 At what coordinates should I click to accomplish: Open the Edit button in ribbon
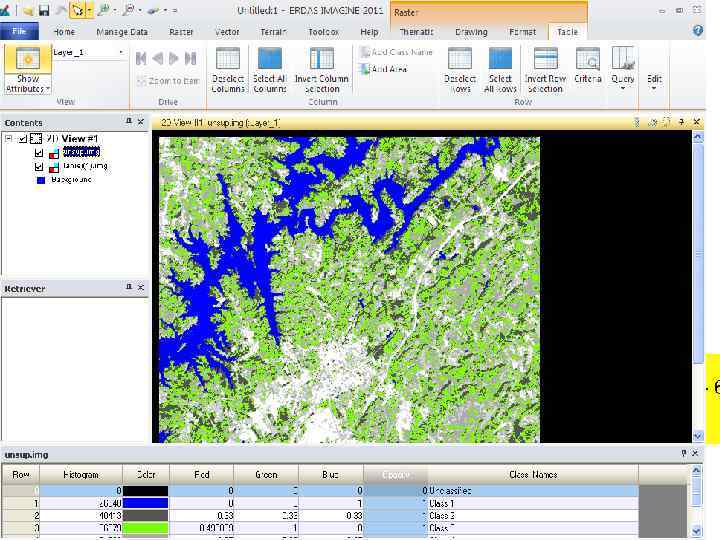(654, 78)
